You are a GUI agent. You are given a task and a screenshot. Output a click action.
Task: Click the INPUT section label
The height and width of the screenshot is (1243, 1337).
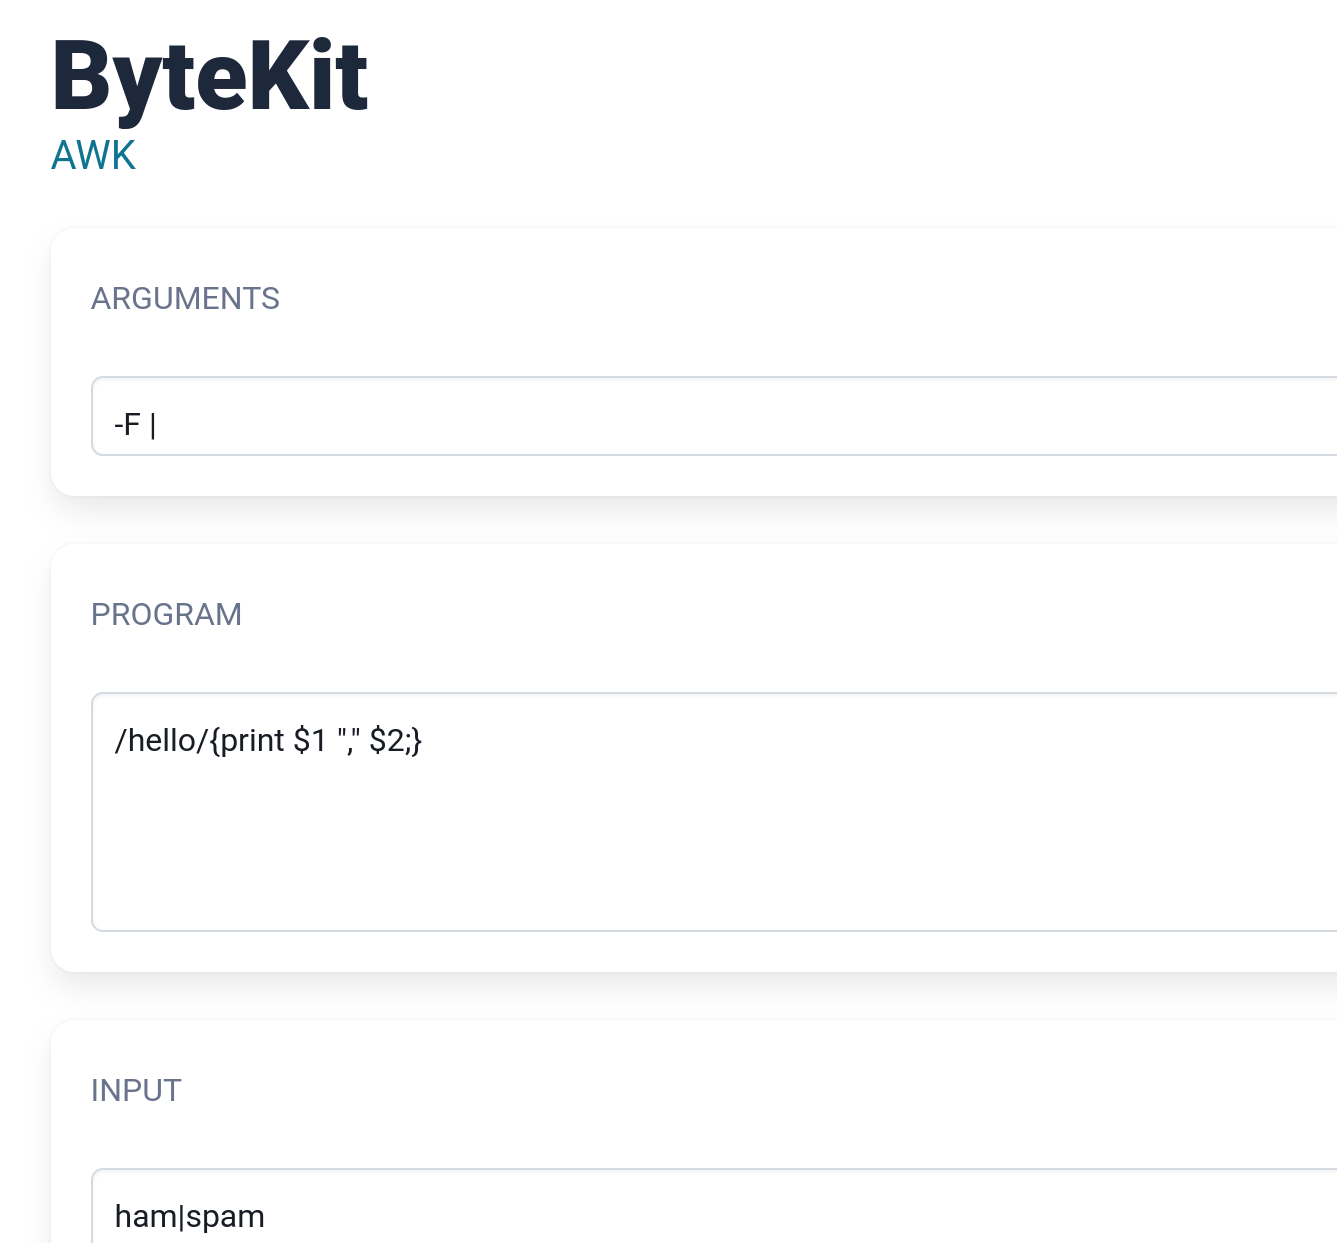[137, 1090]
